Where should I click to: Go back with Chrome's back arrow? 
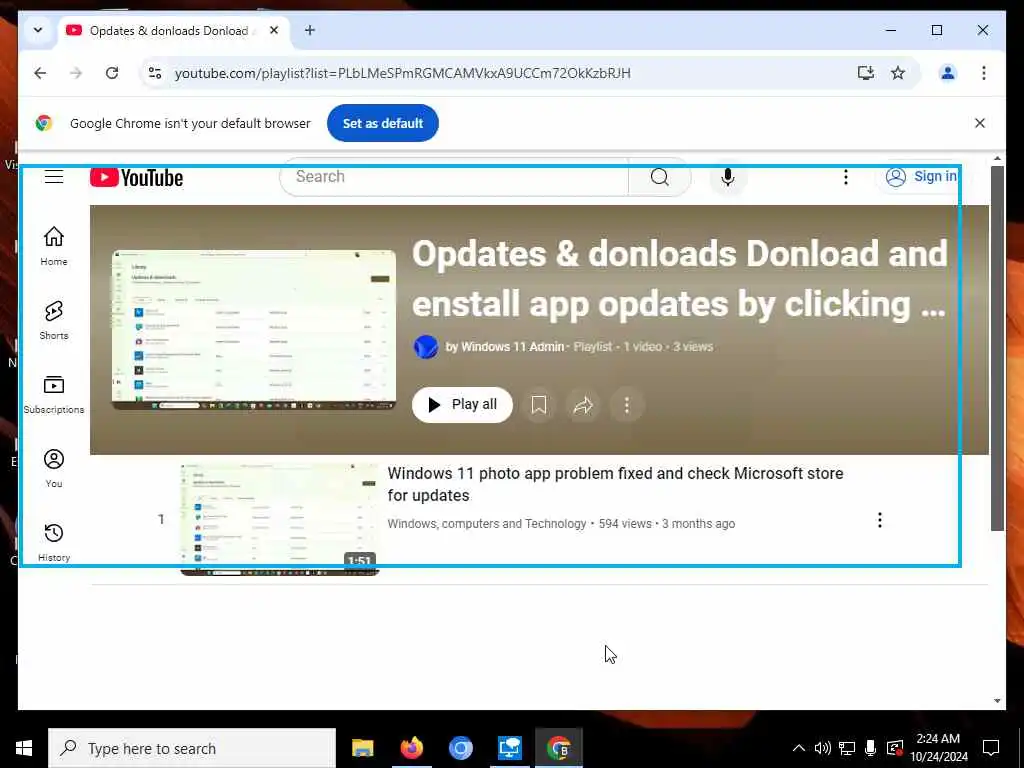point(40,73)
